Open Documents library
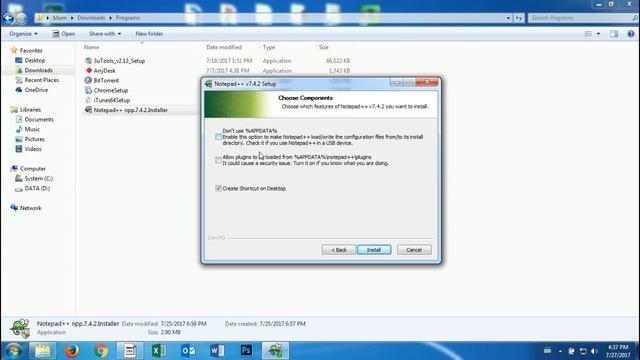 click(39, 120)
